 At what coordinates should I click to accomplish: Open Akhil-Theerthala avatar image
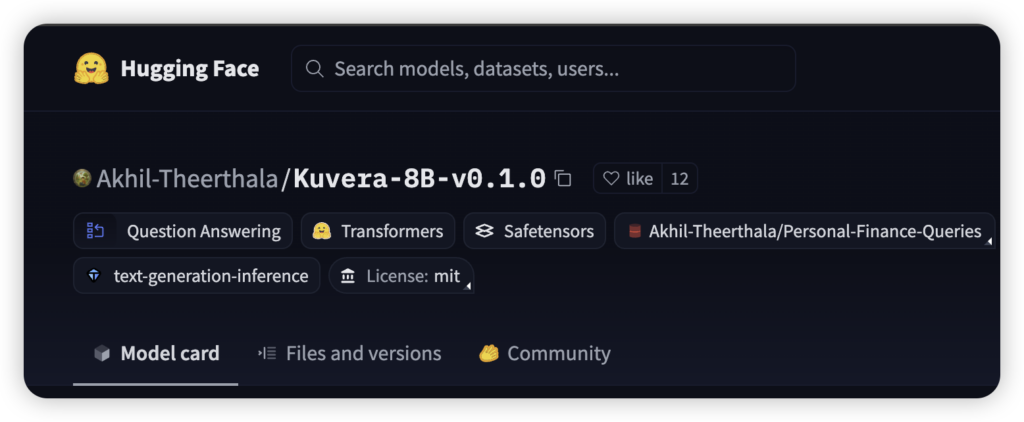[82, 178]
